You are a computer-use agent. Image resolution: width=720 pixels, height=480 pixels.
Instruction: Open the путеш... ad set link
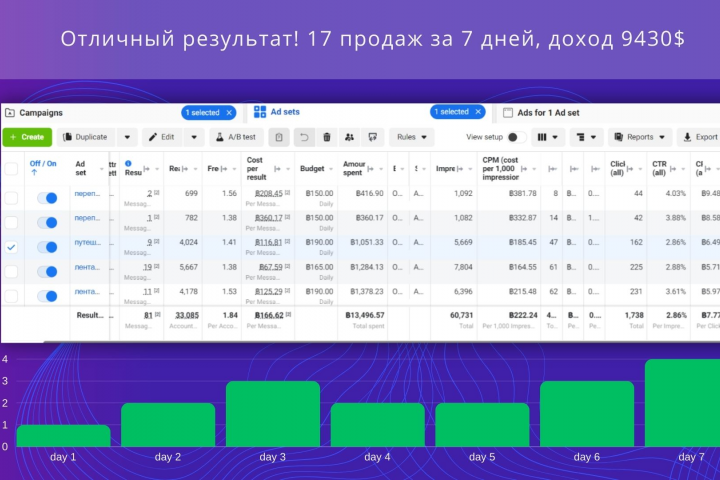click(88, 242)
